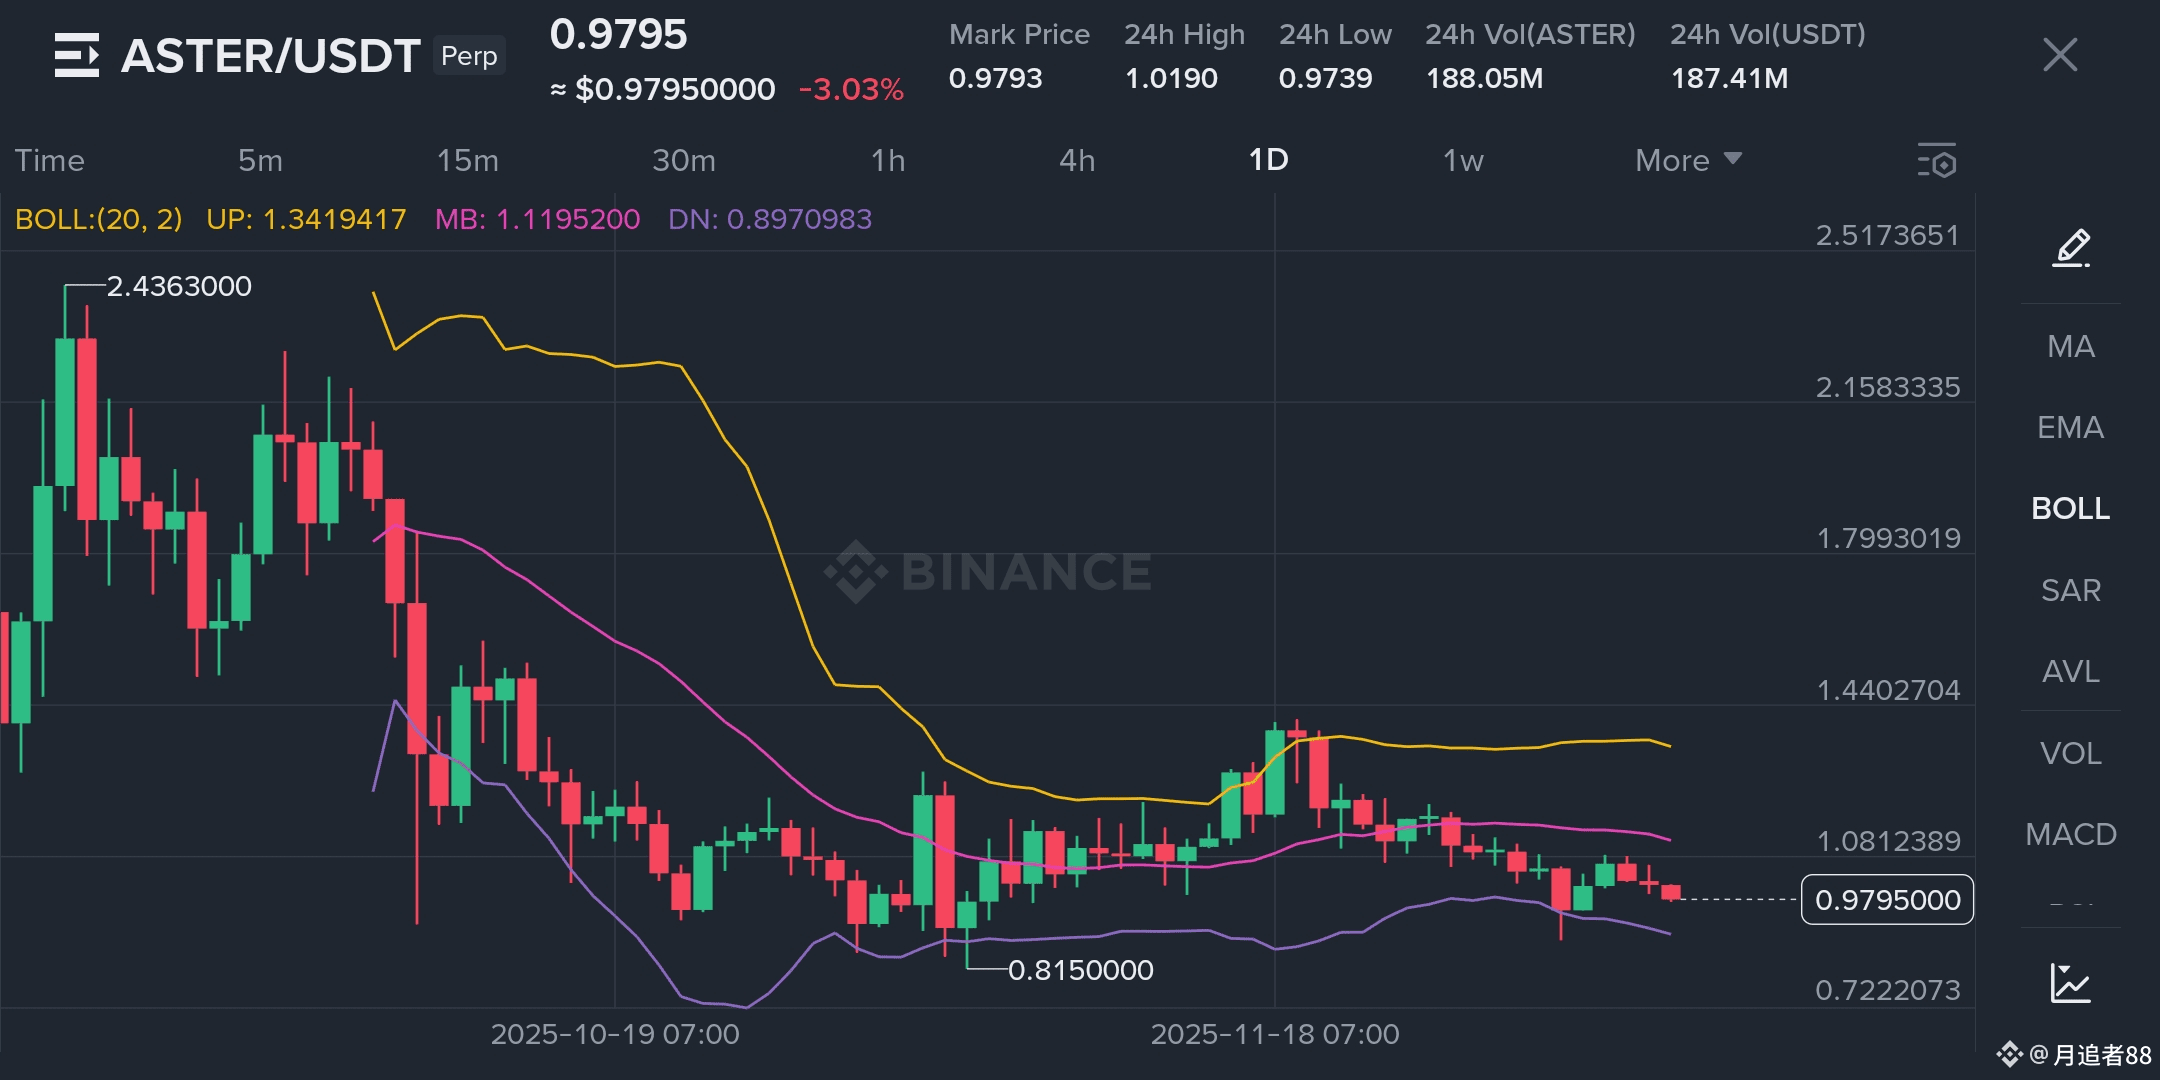Image resolution: width=2160 pixels, height=1080 pixels.
Task: Enable the AVL indicator
Action: pos(2070,672)
